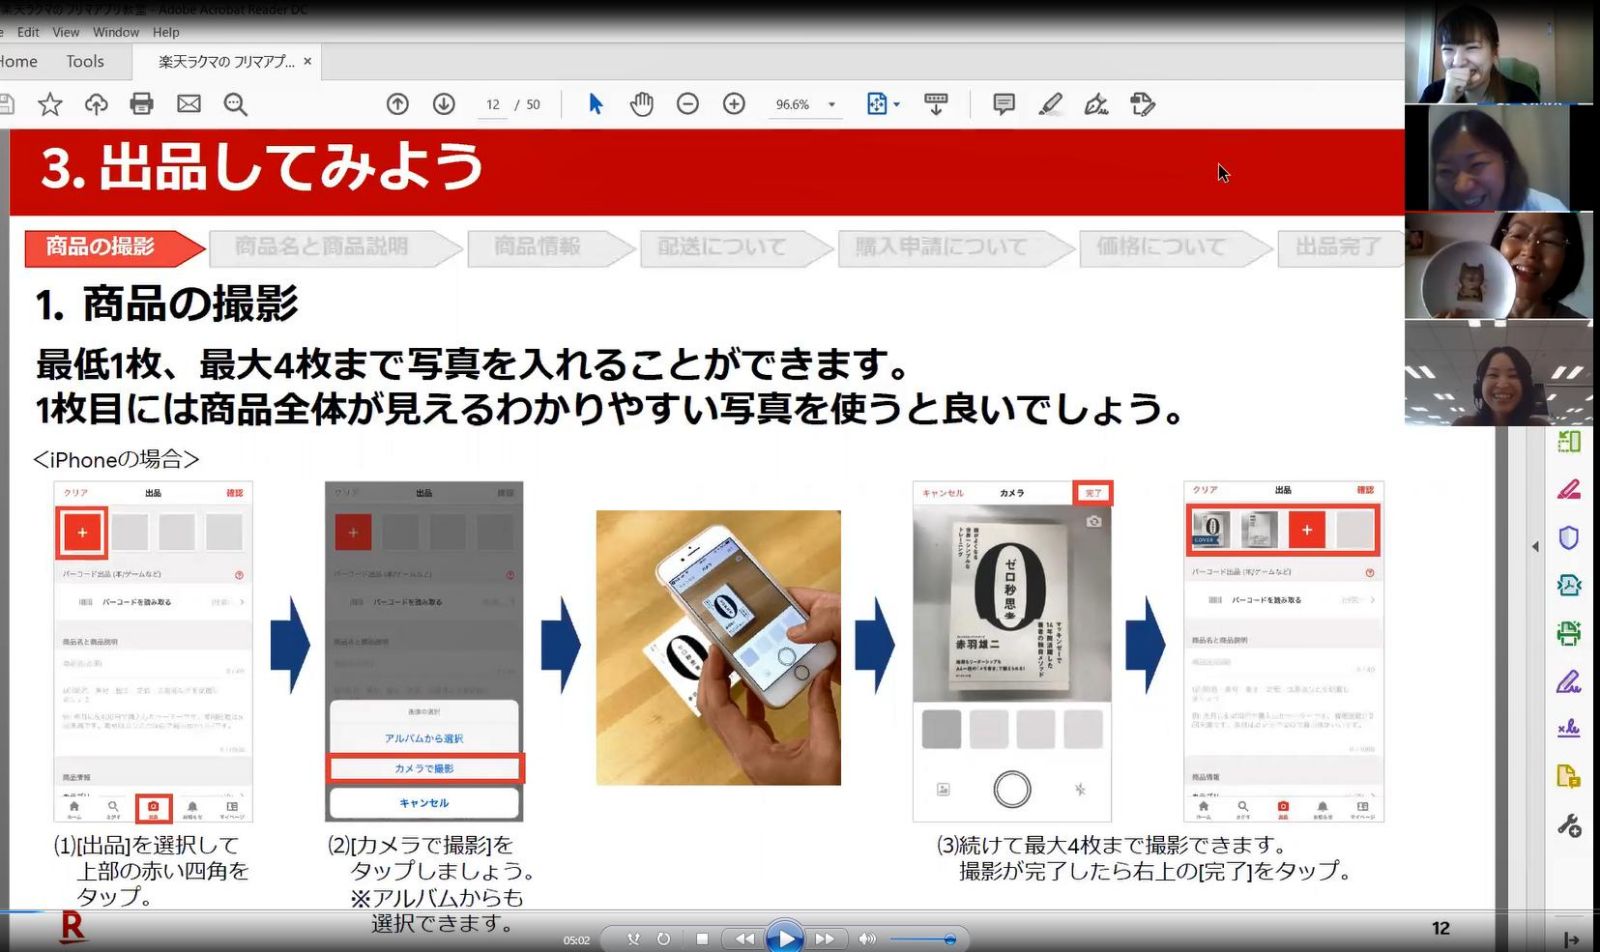
Task: Open the purple Fill & Sign tool in sidebar
Action: (1569, 682)
